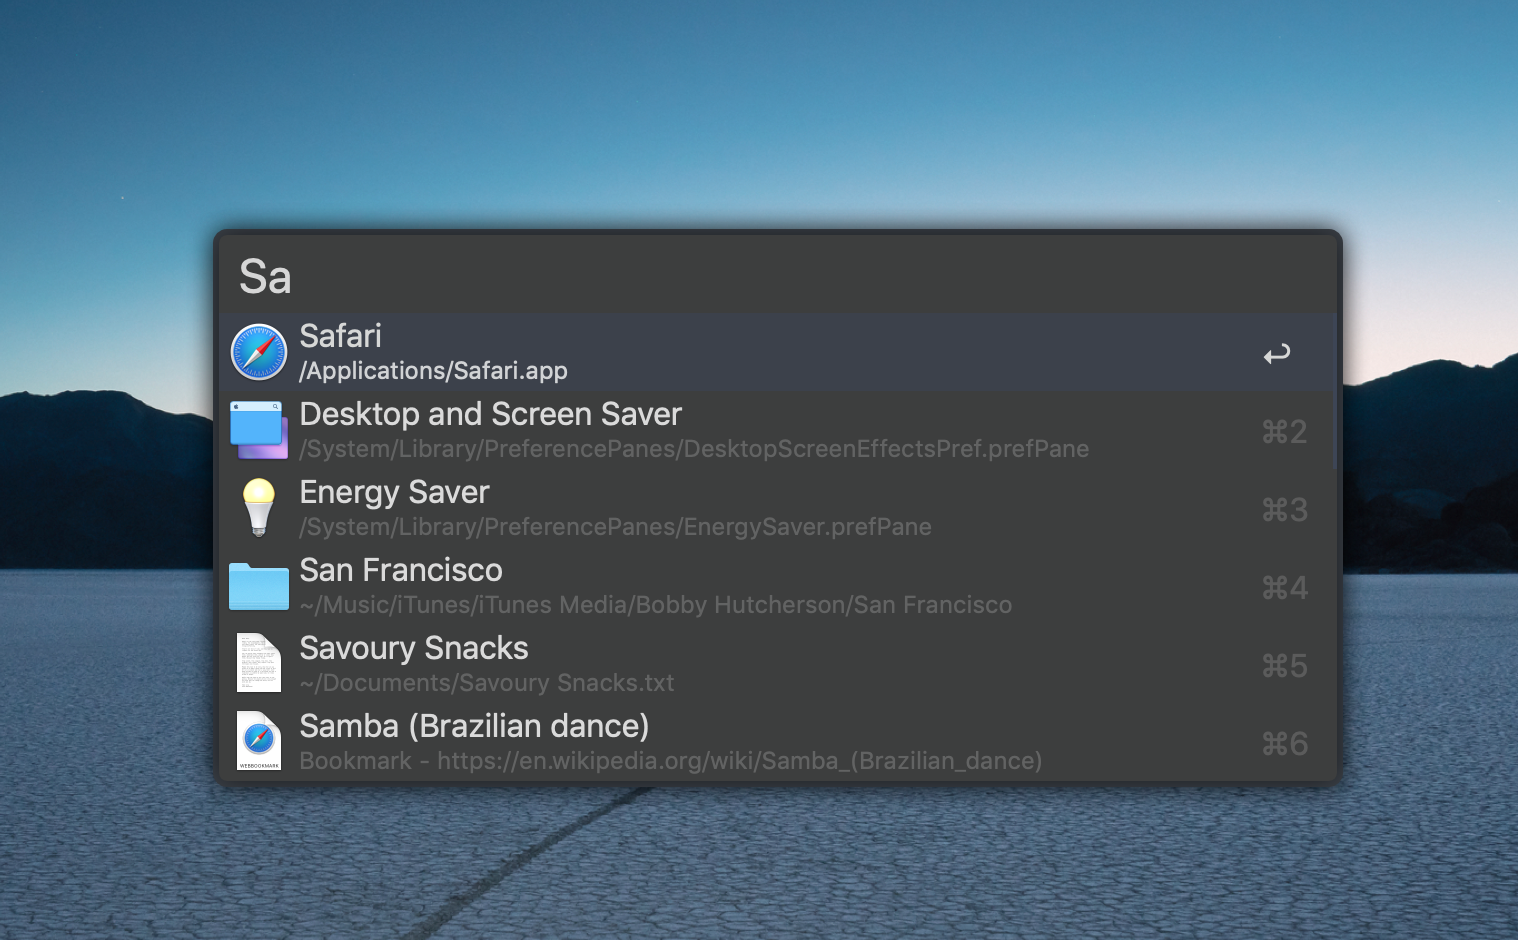Click the ⌘6 shortcut on Samba row
This screenshot has height=940, width=1518.
(1284, 744)
